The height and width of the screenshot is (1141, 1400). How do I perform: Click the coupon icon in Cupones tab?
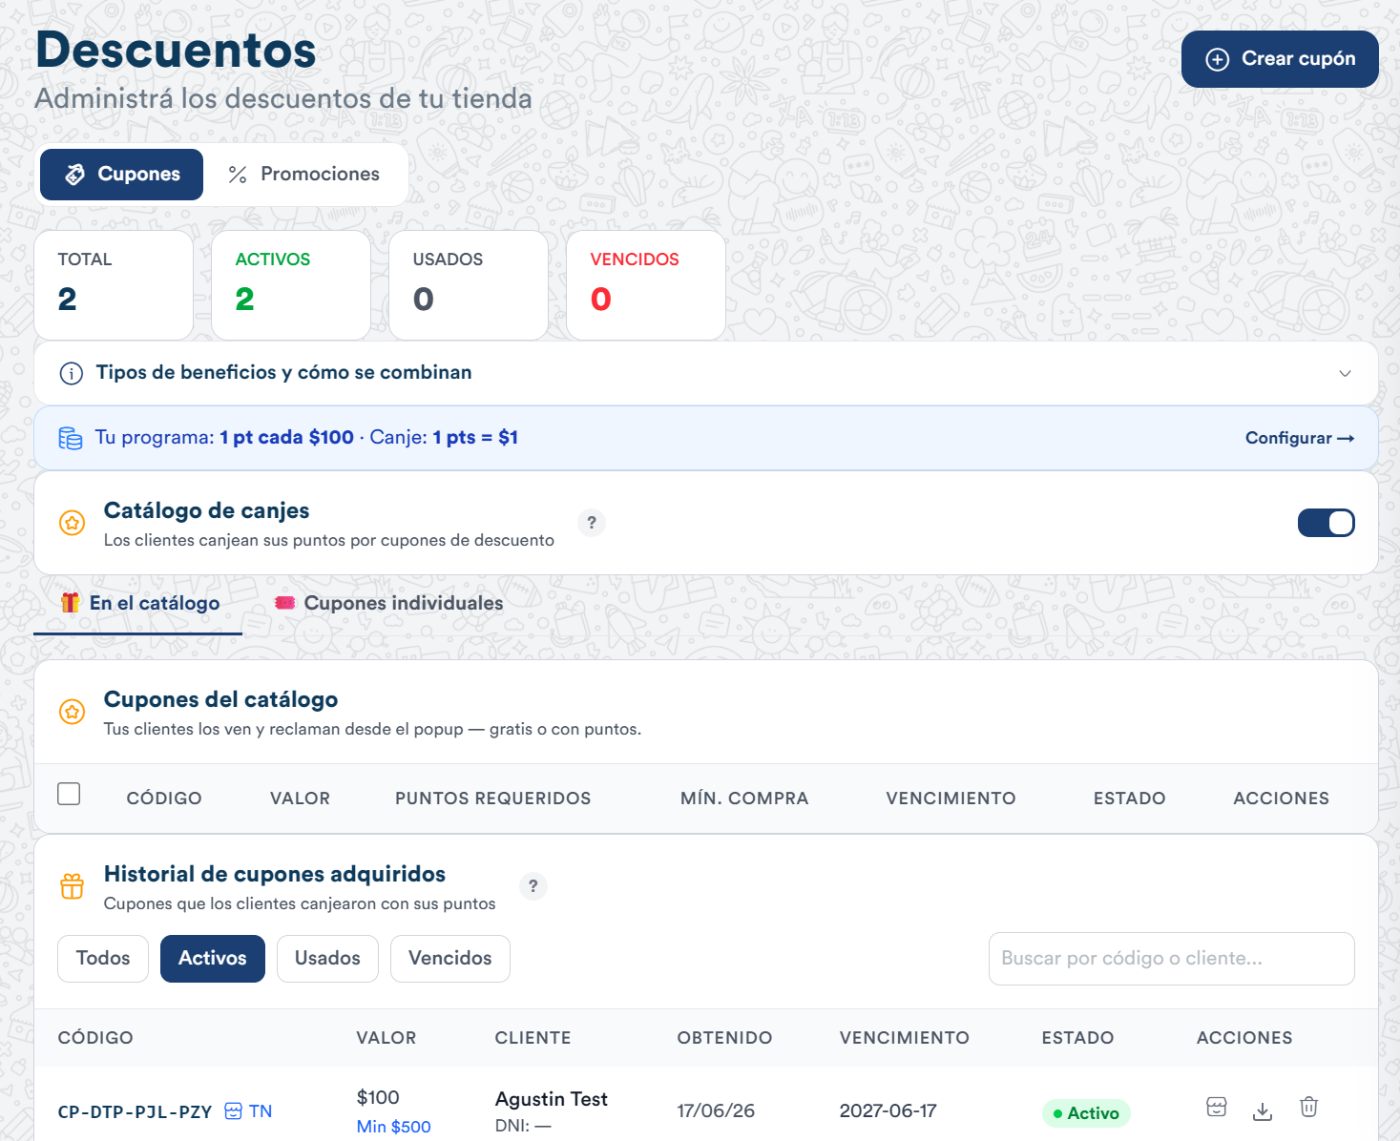pyautogui.click(x=75, y=175)
